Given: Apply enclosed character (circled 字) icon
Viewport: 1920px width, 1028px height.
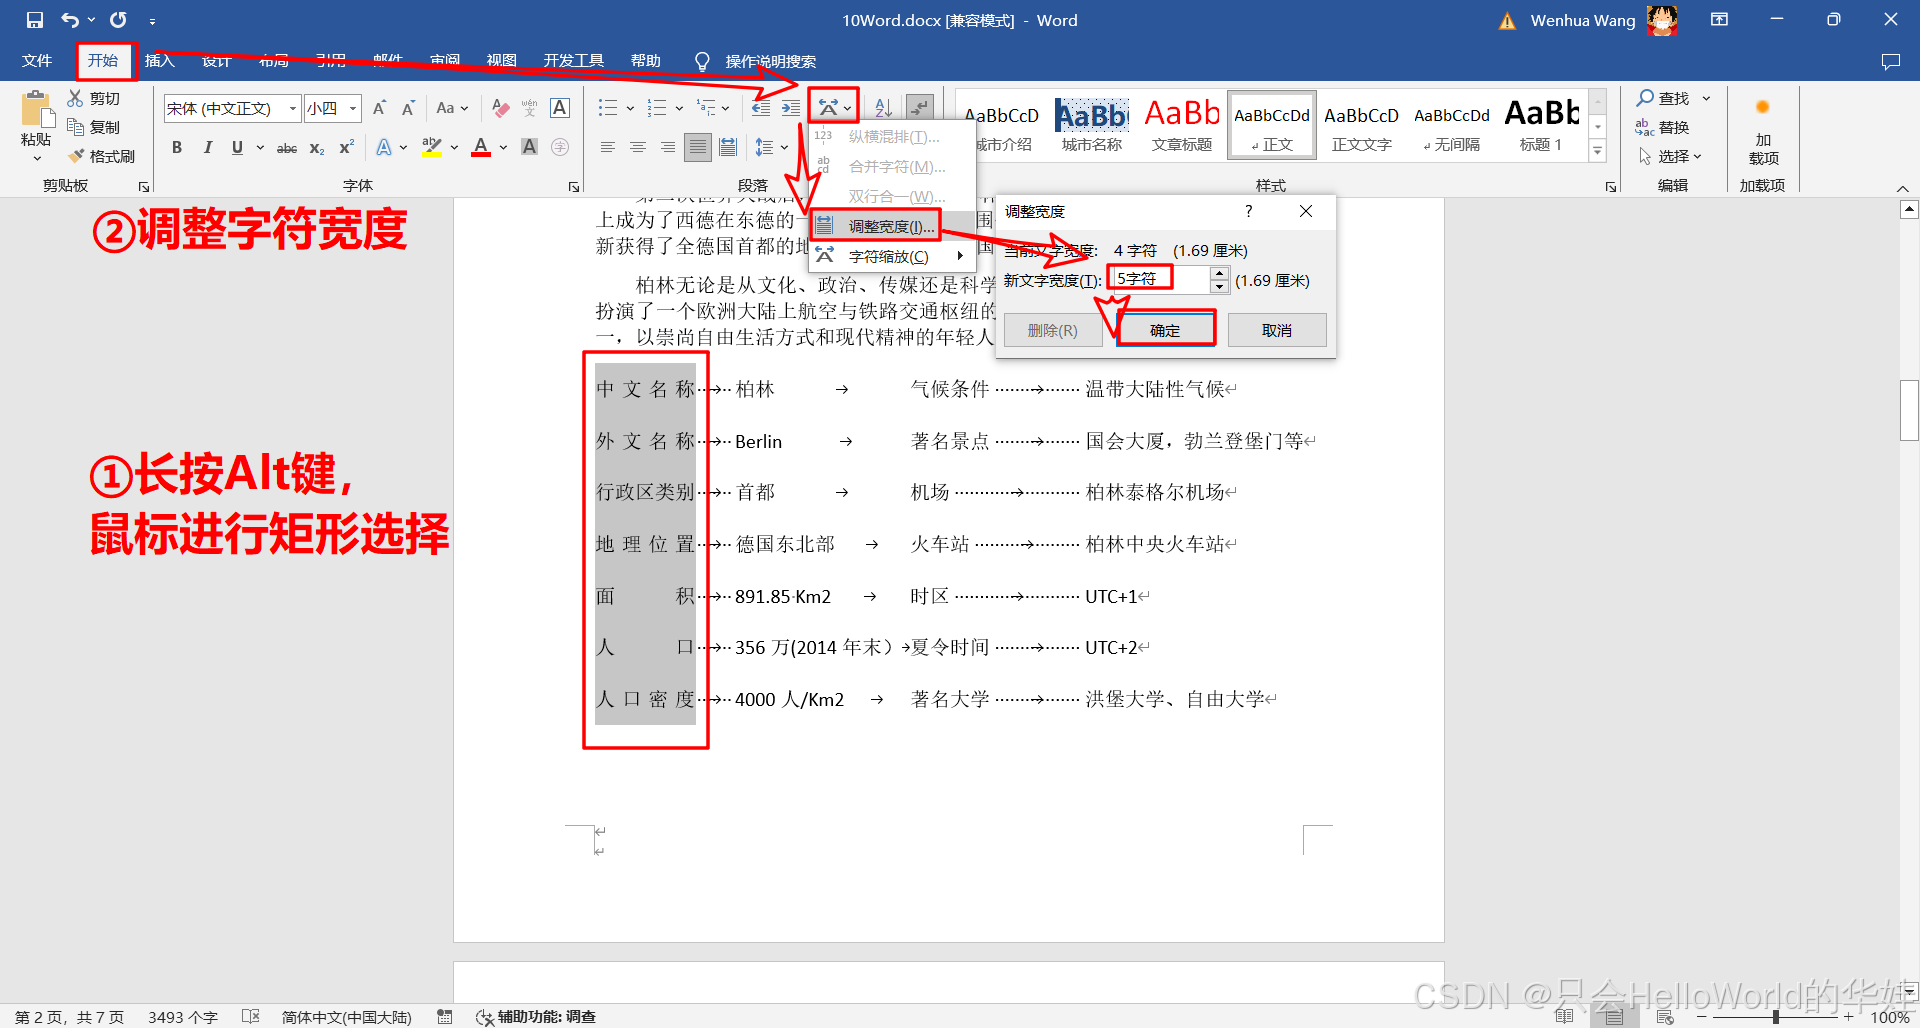Looking at the screenshot, I should 560,147.
